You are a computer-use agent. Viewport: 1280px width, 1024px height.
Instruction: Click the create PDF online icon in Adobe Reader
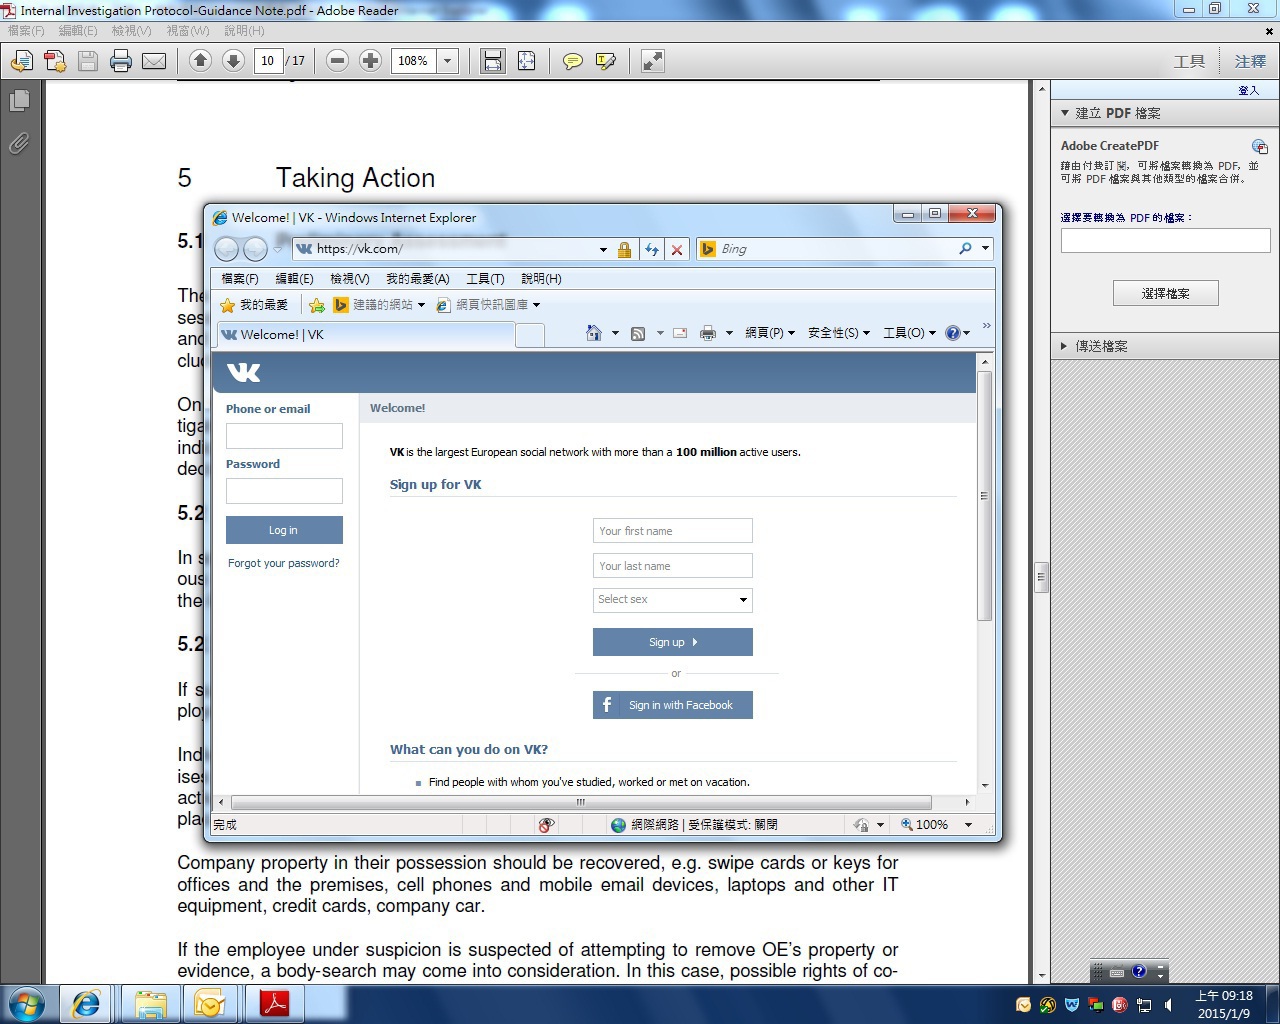coord(55,61)
